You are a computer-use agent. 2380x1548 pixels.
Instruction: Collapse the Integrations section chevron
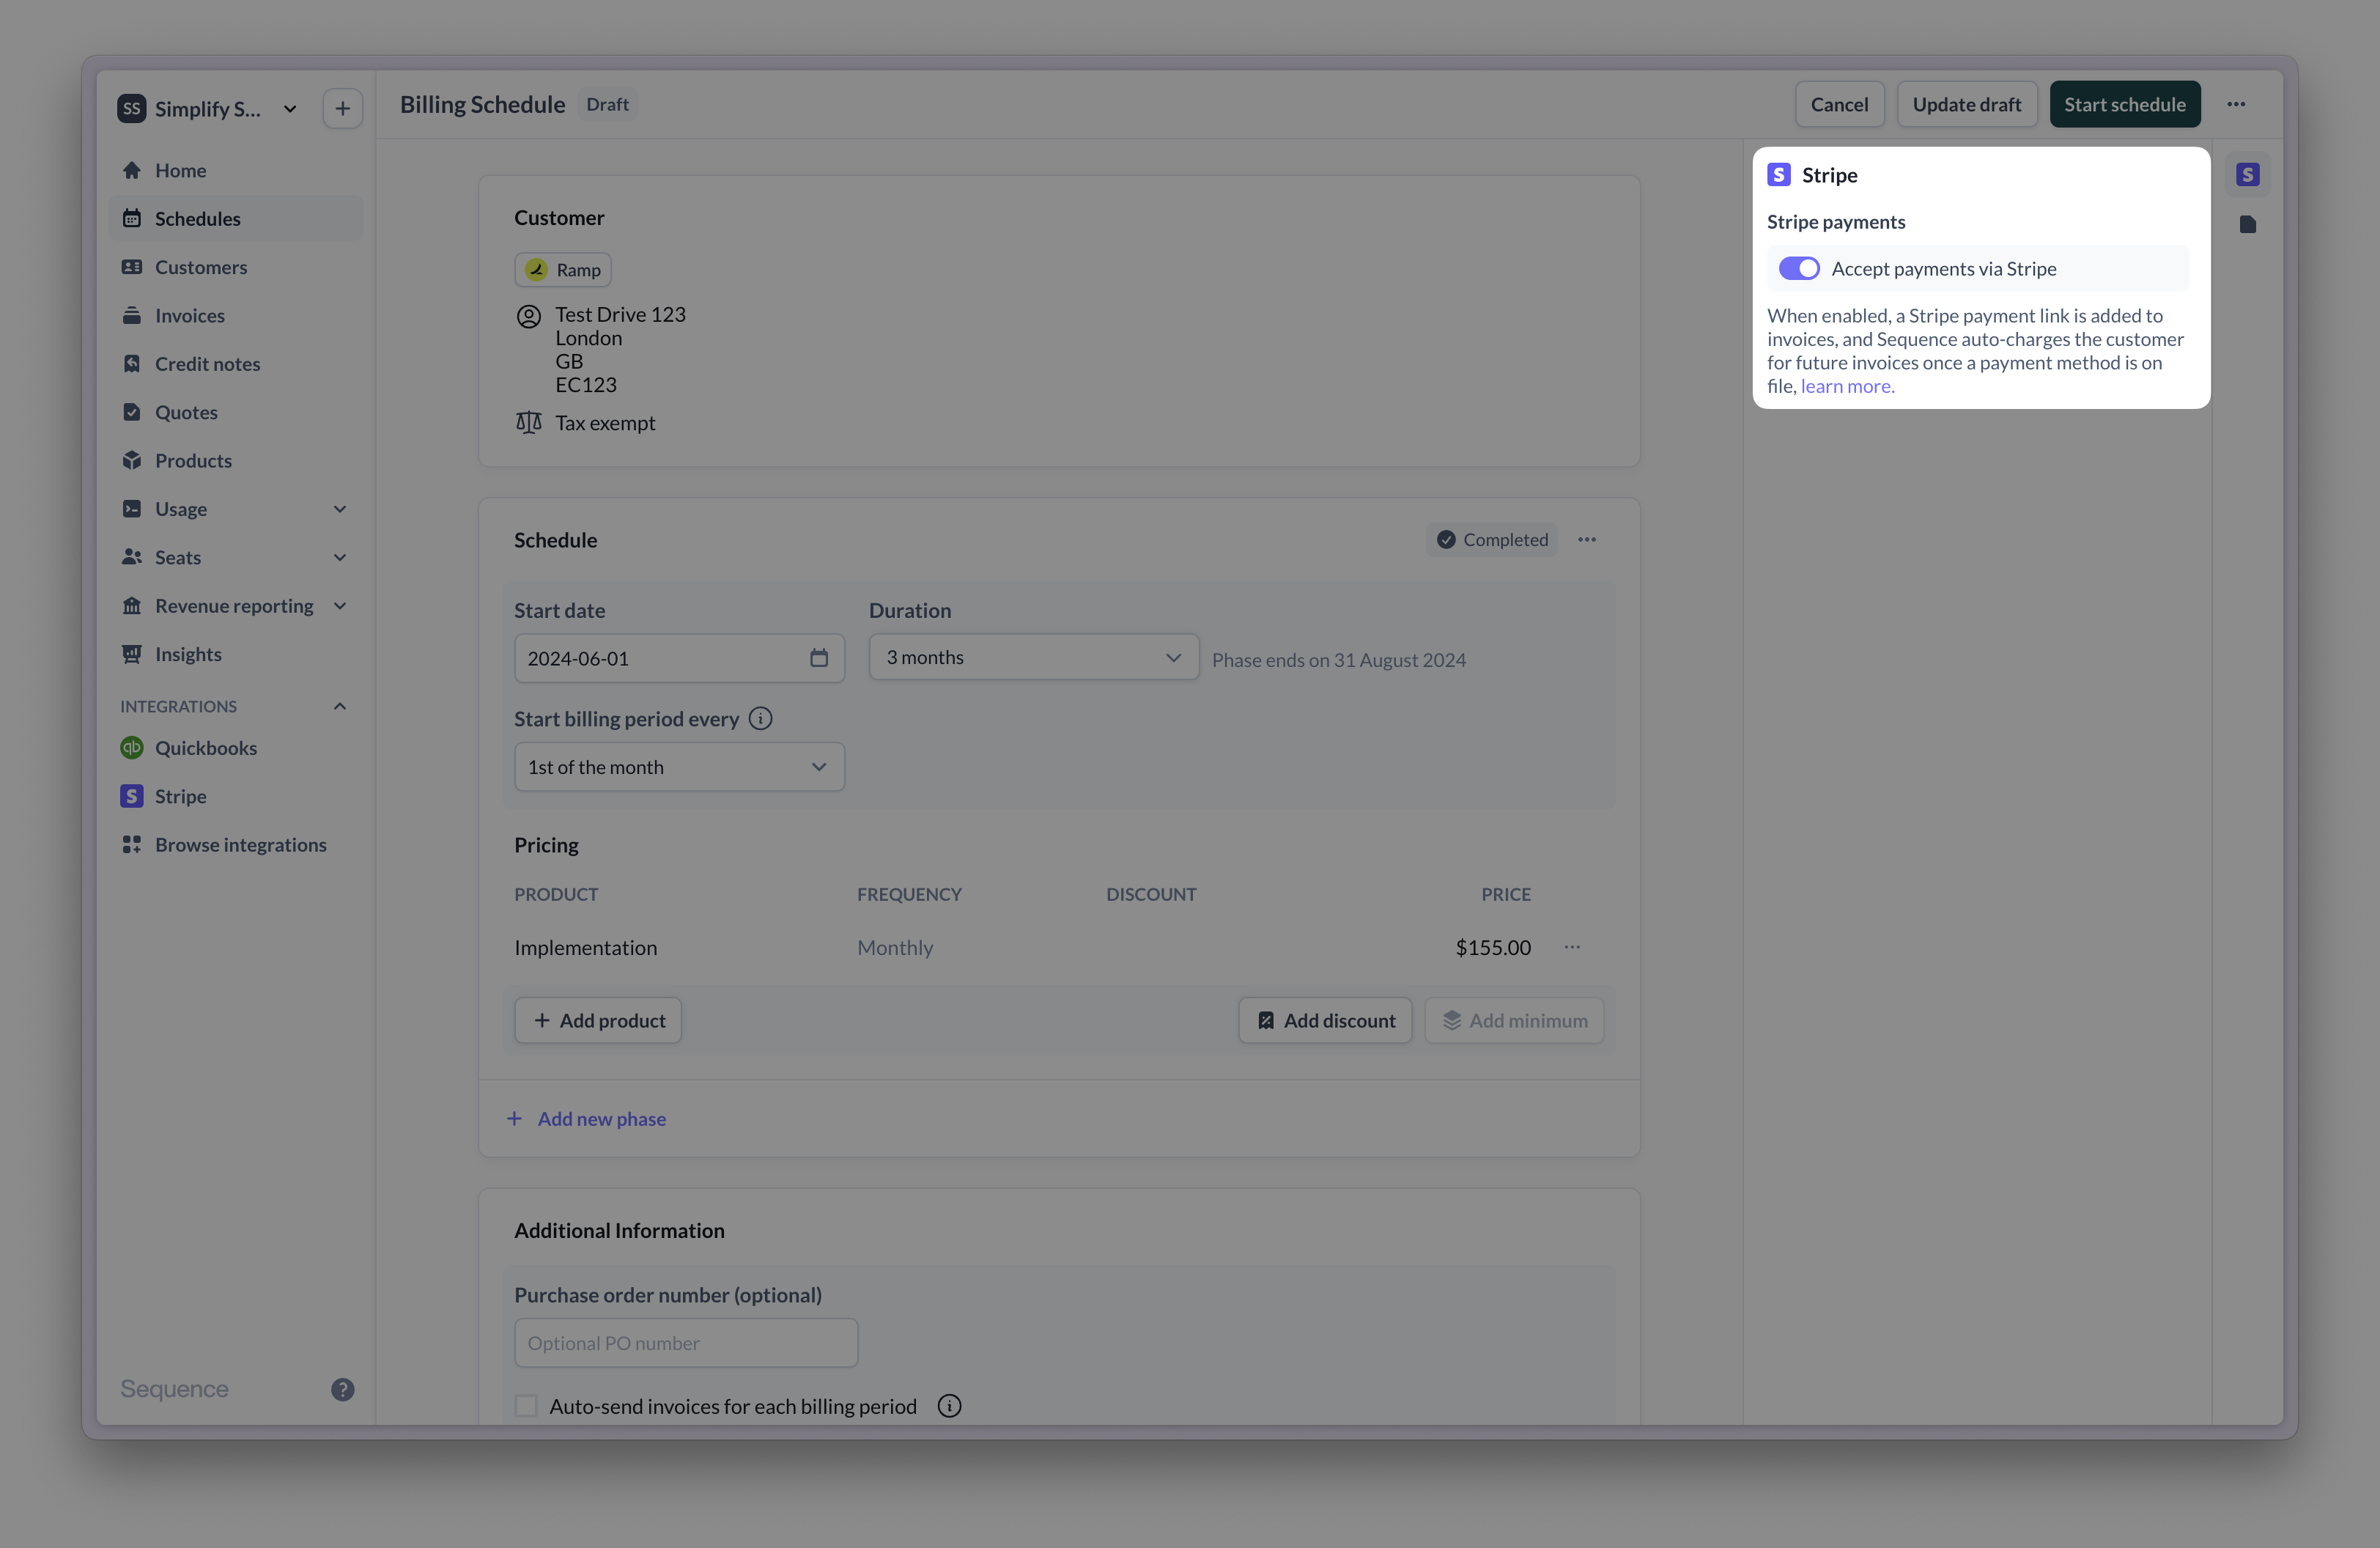pyautogui.click(x=340, y=706)
